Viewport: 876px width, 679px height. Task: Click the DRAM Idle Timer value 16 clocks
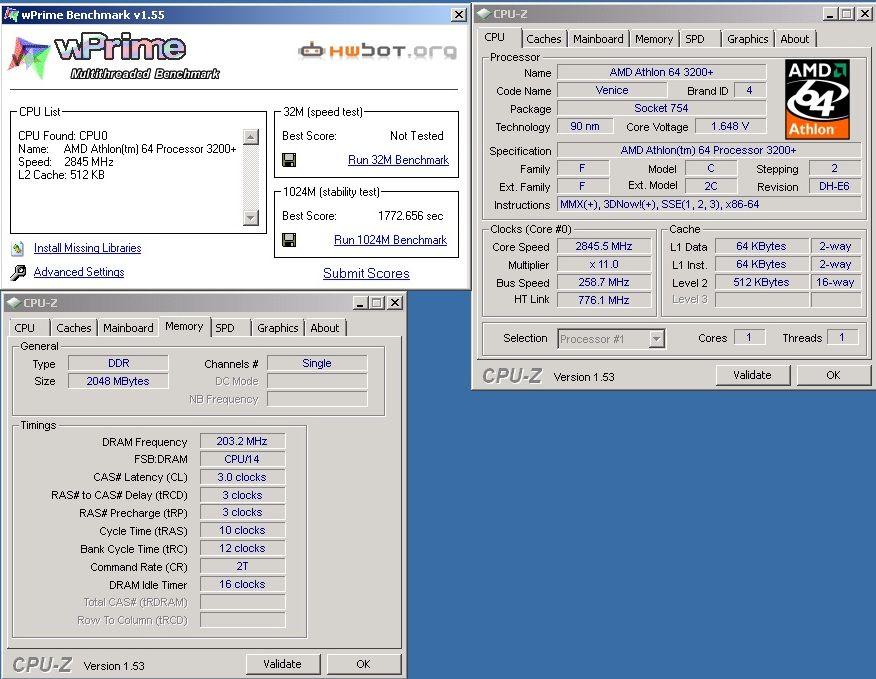242,584
